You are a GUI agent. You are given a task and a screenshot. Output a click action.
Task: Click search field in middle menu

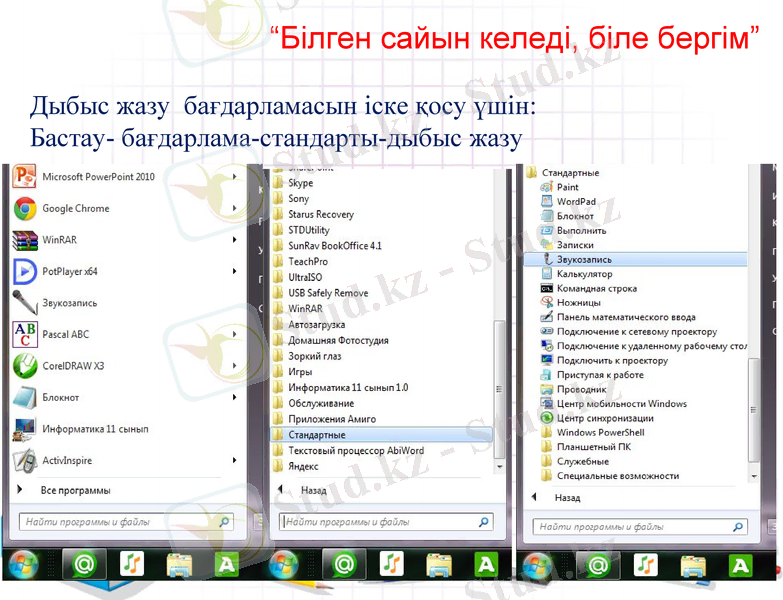(x=386, y=522)
